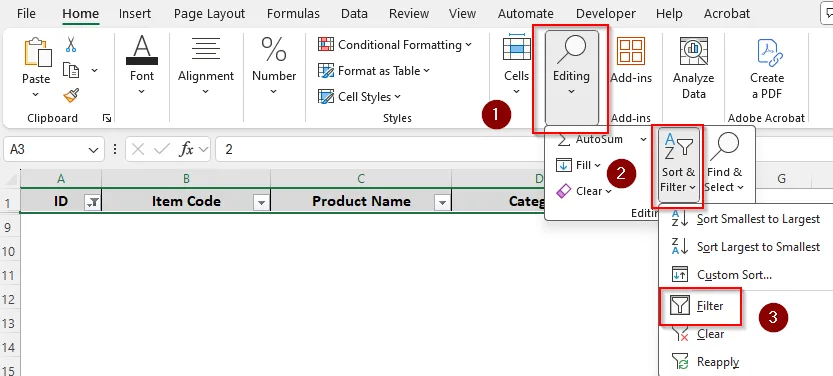The image size is (833, 376).
Task: Click the Insert Function fx icon
Action: click(x=186, y=149)
